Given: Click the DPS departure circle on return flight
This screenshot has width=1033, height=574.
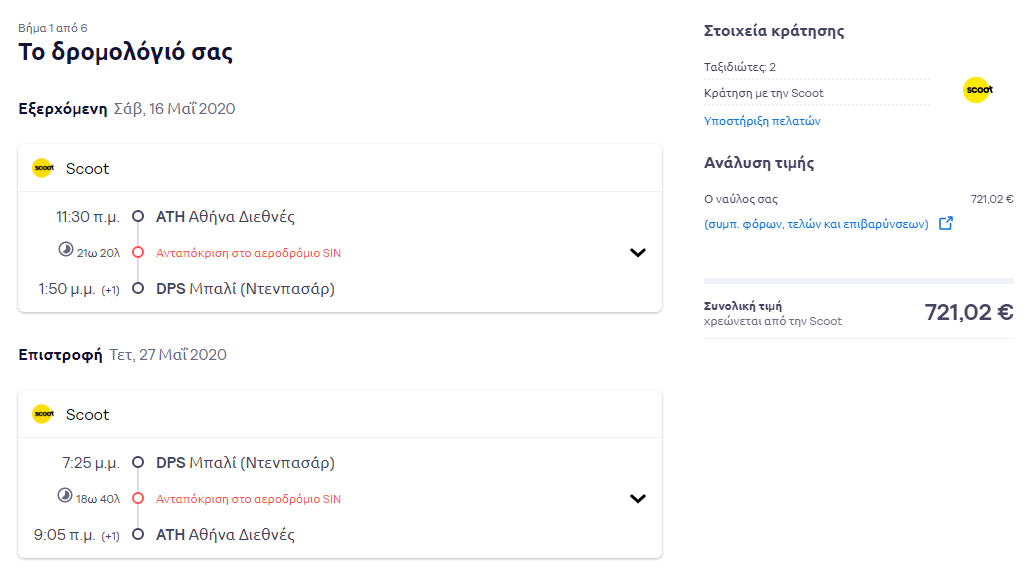Looking at the screenshot, I should pyautogui.click(x=138, y=462).
